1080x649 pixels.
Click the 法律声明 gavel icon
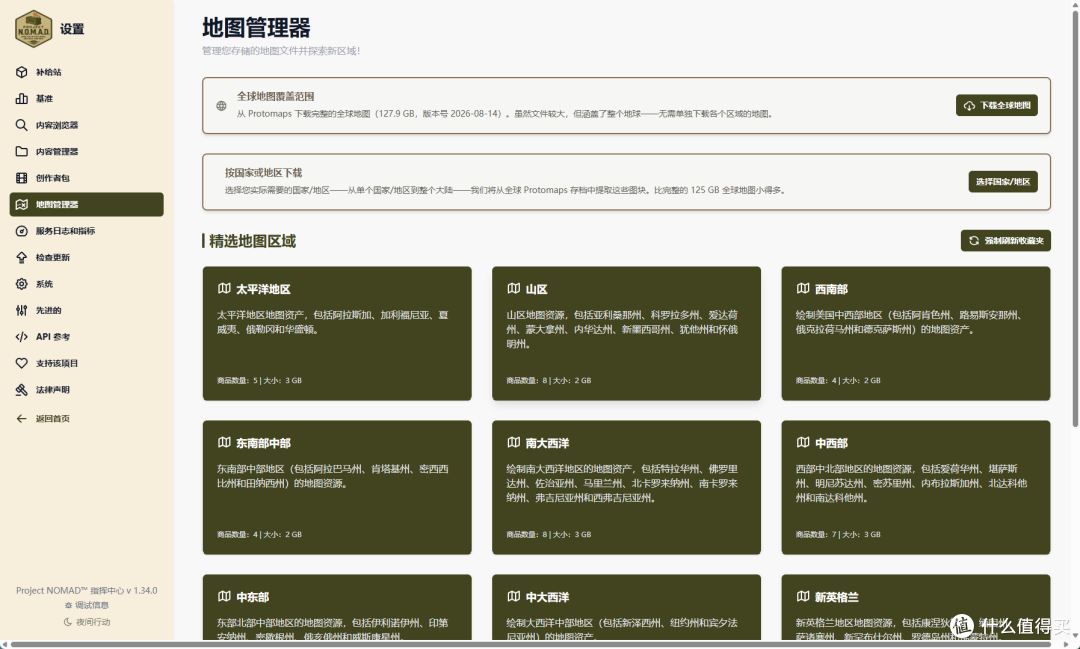coord(21,390)
